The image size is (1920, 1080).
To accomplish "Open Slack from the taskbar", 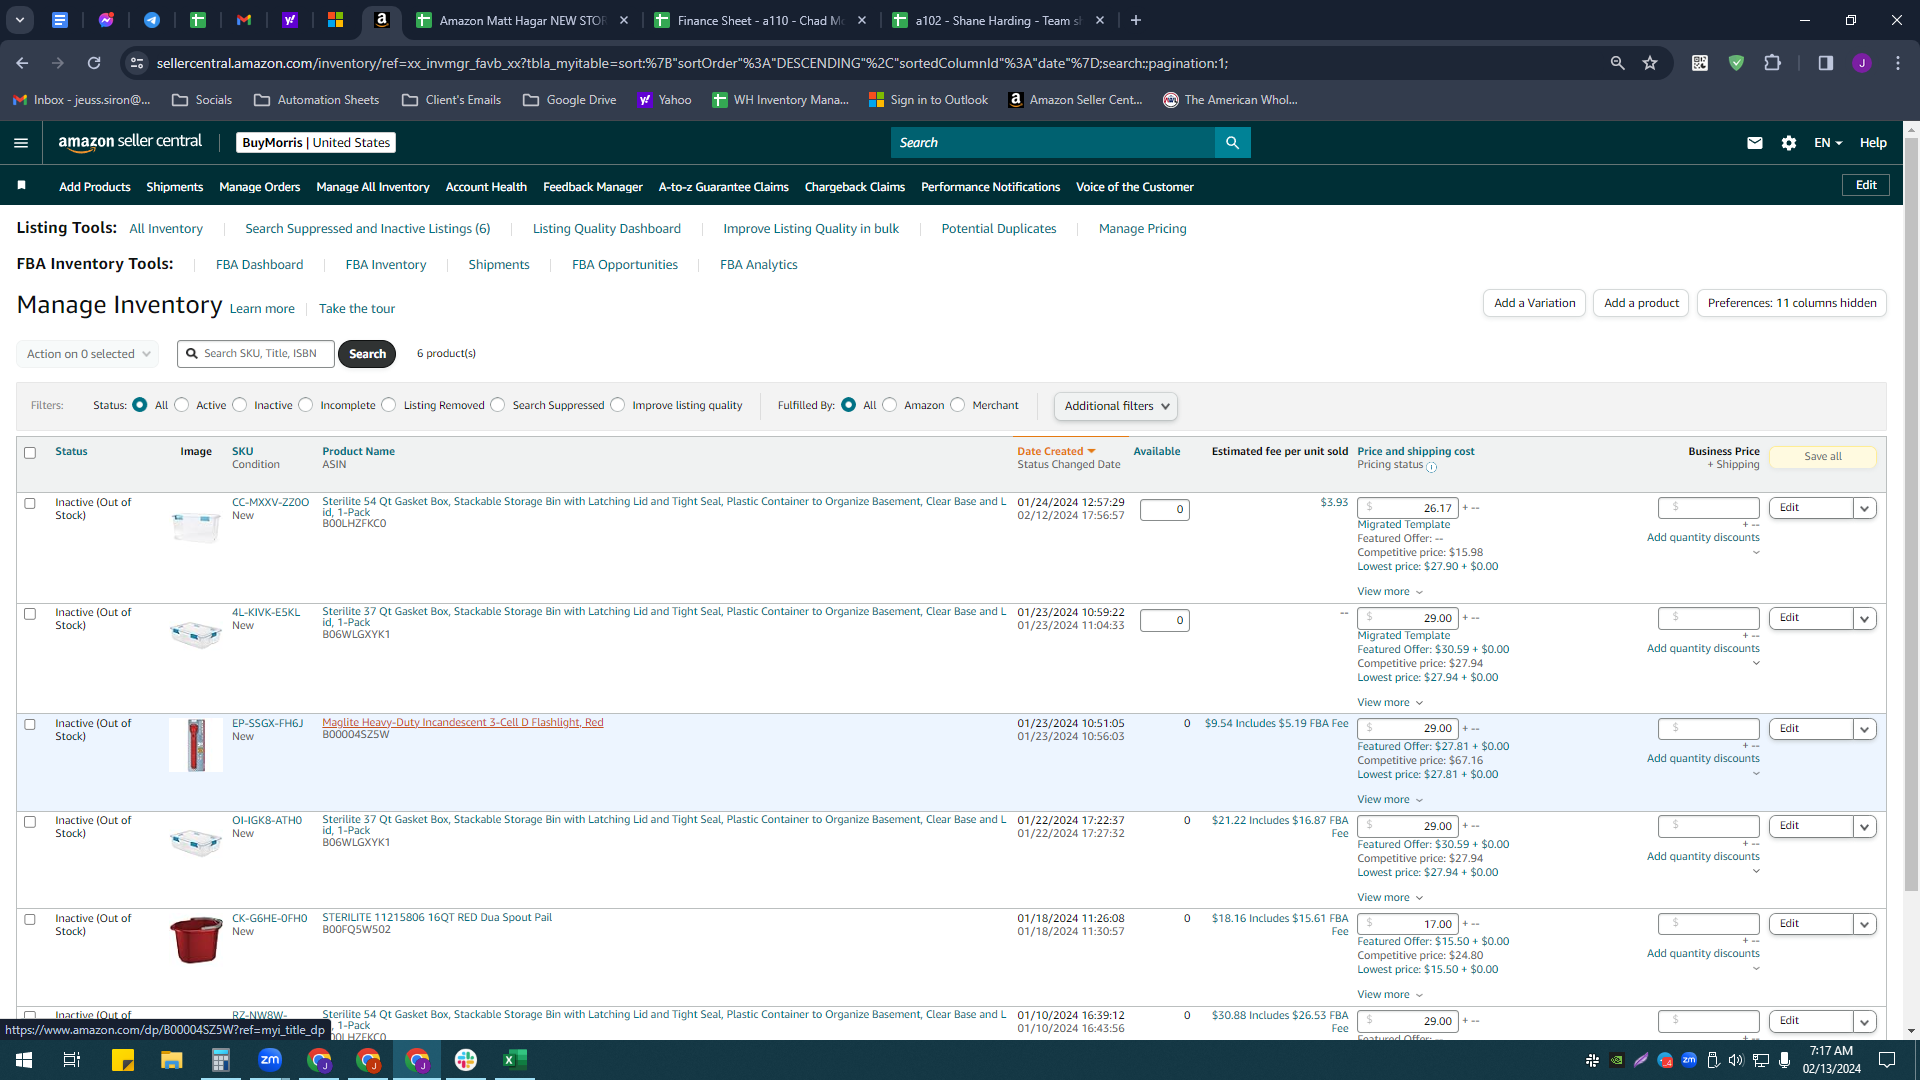I will click(466, 1060).
